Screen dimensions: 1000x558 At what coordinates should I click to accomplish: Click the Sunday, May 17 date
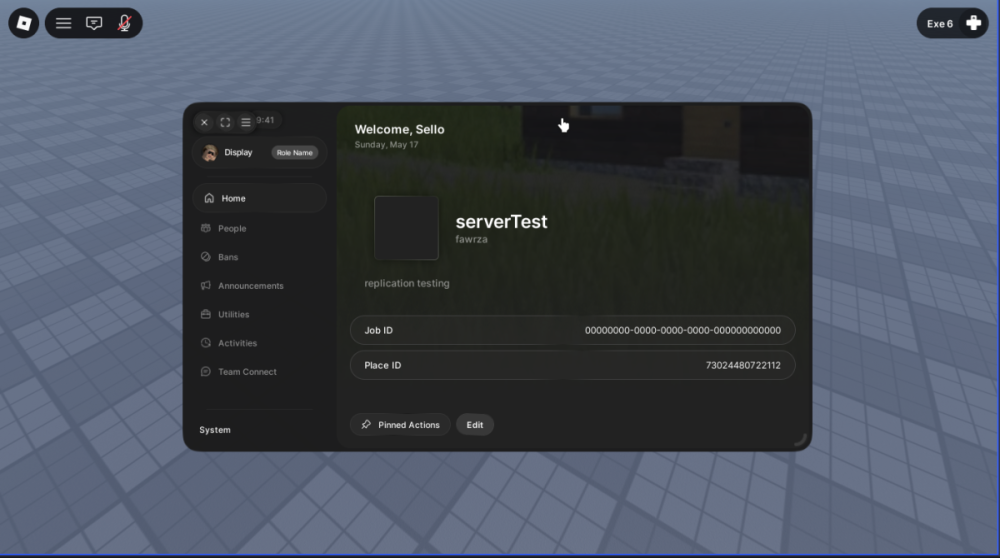click(x=386, y=145)
